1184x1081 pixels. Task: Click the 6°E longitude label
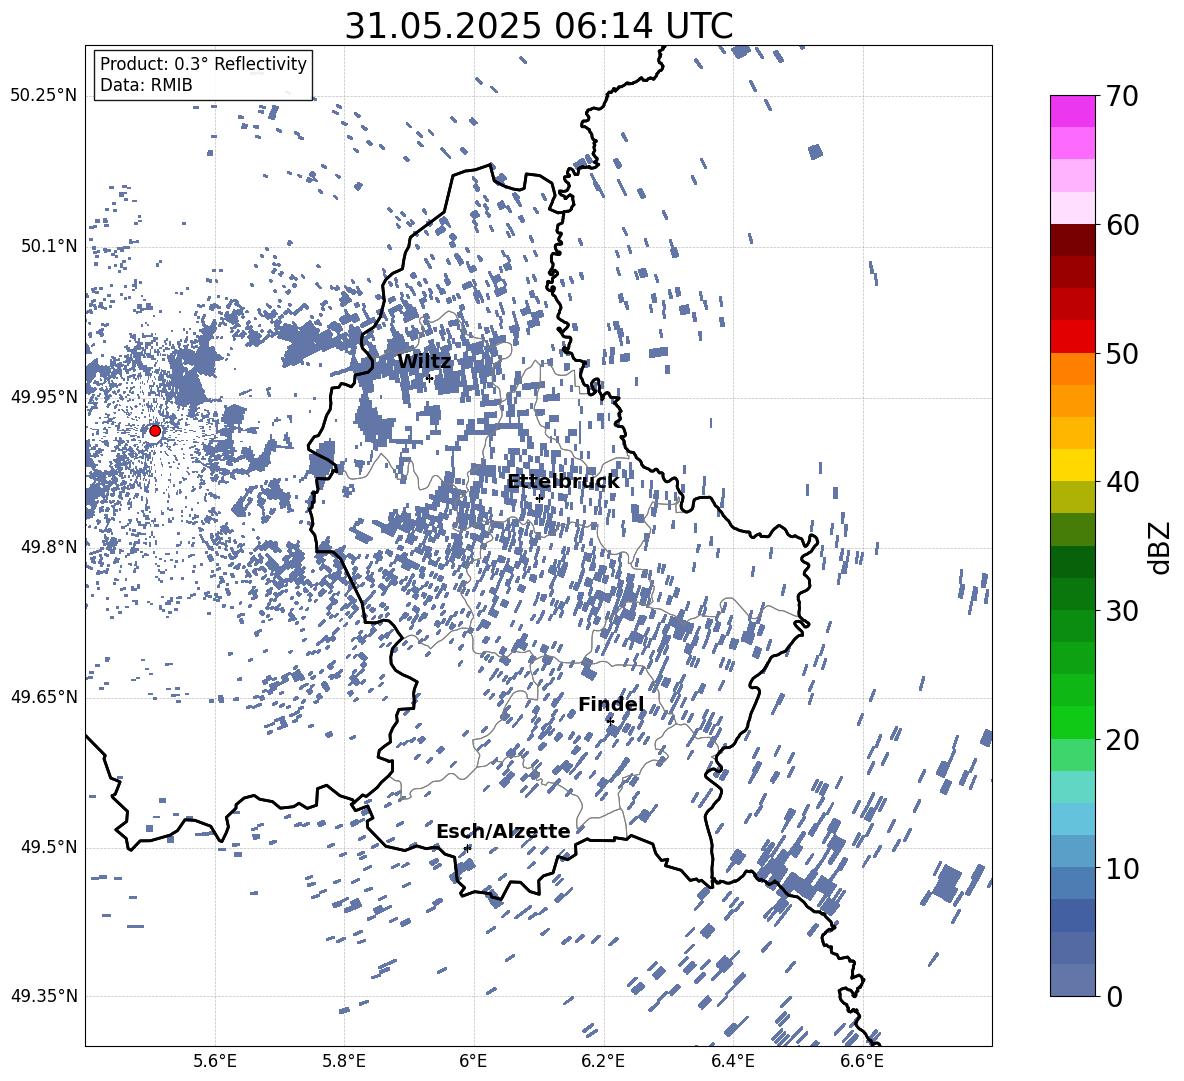coord(473,1061)
